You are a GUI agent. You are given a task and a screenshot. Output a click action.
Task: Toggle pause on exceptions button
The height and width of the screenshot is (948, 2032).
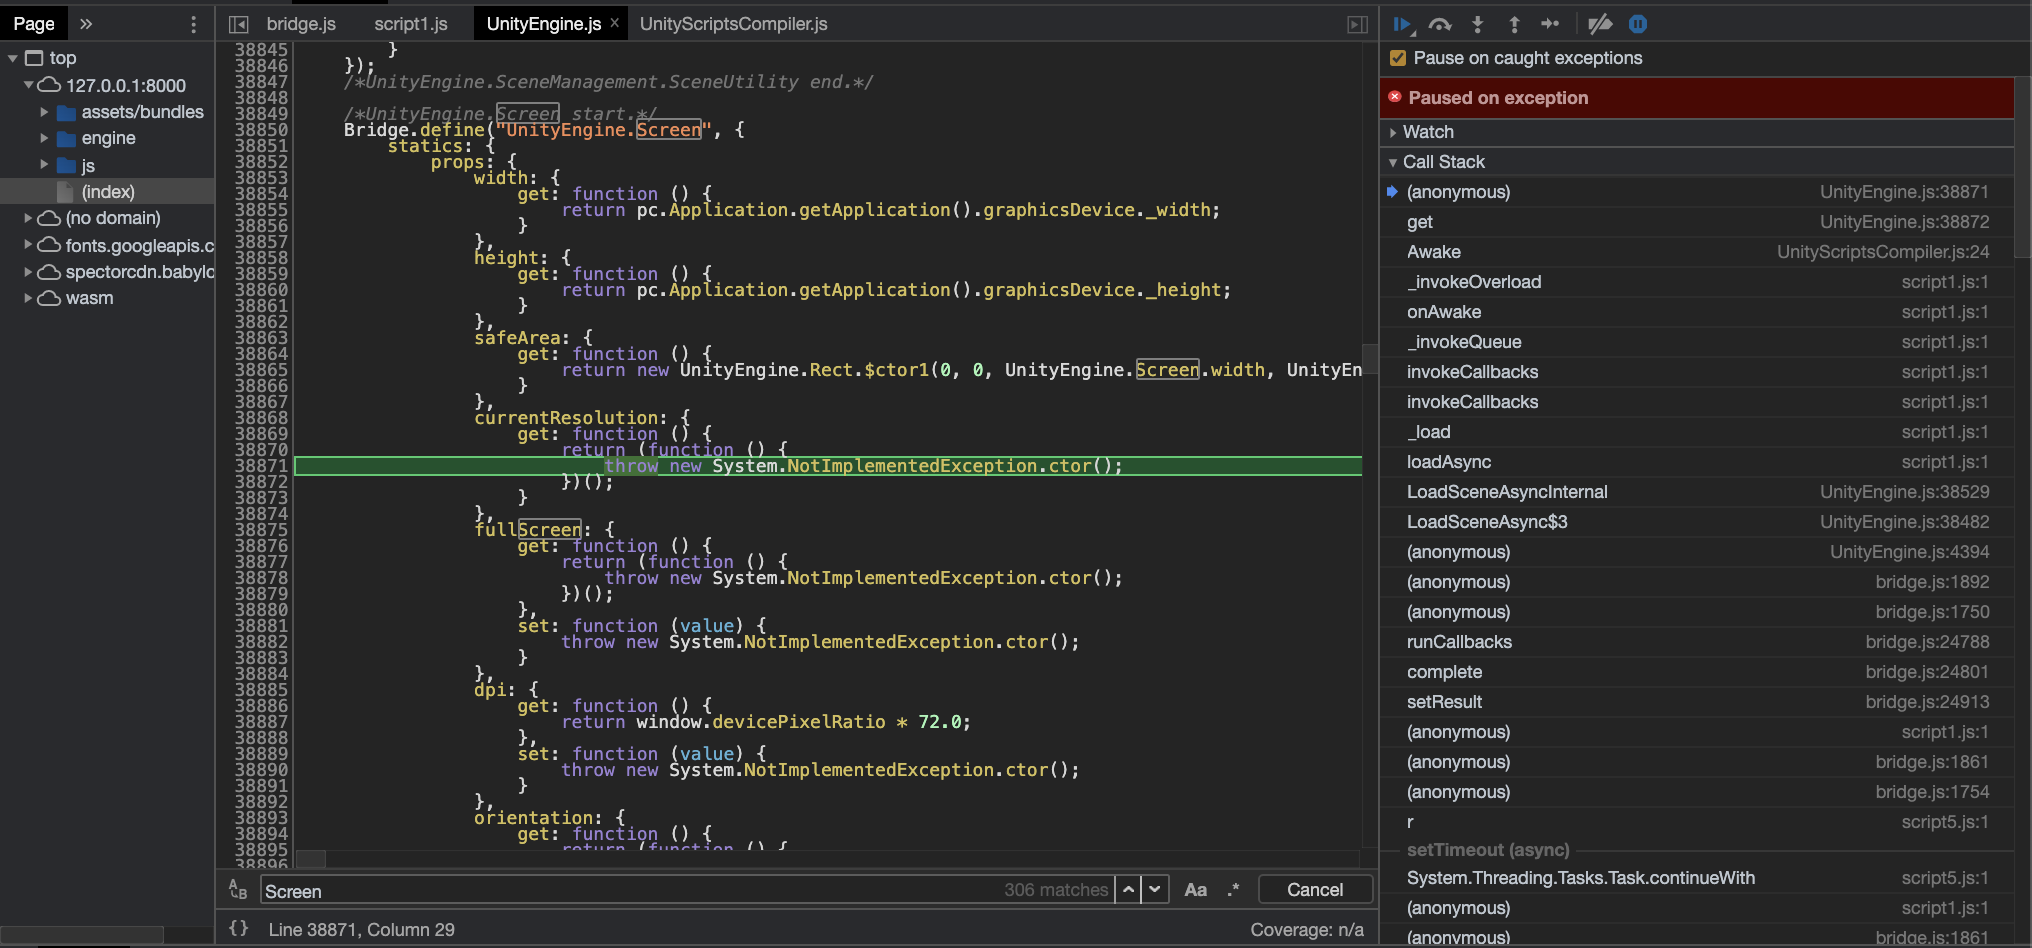(x=1638, y=24)
